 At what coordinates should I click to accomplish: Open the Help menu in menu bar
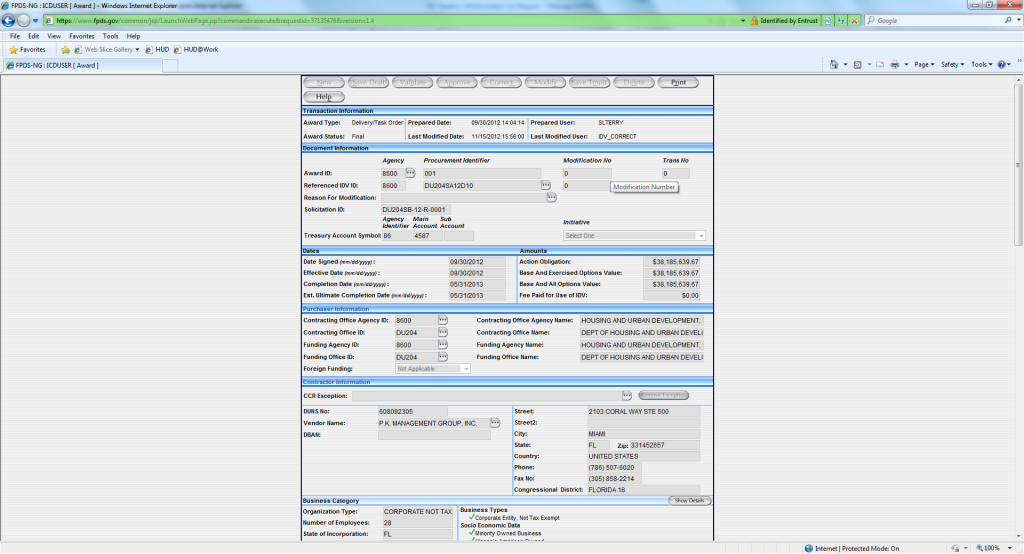point(133,37)
